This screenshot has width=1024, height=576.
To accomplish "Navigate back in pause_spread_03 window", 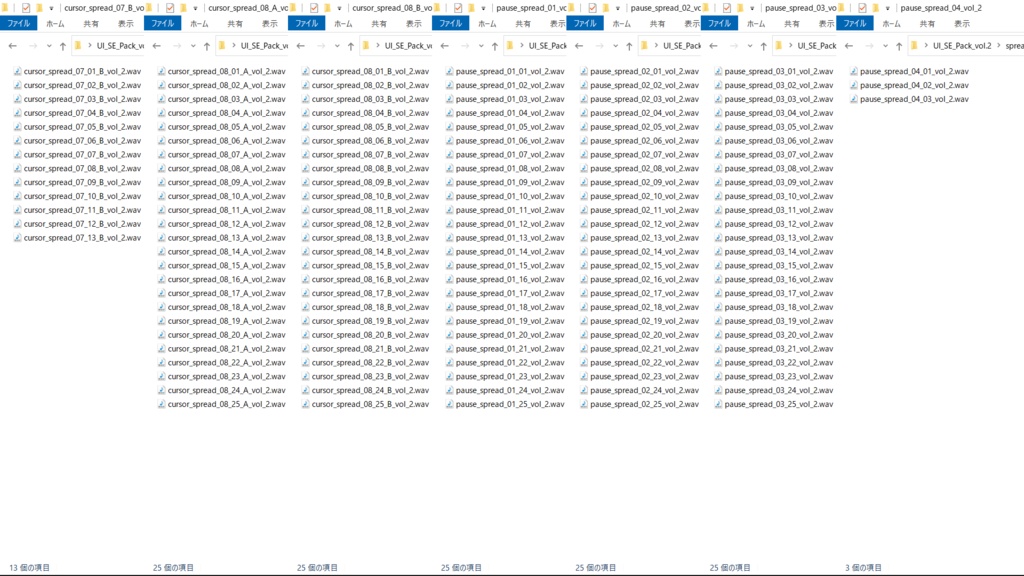I will pyautogui.click(x=713, y=46).
